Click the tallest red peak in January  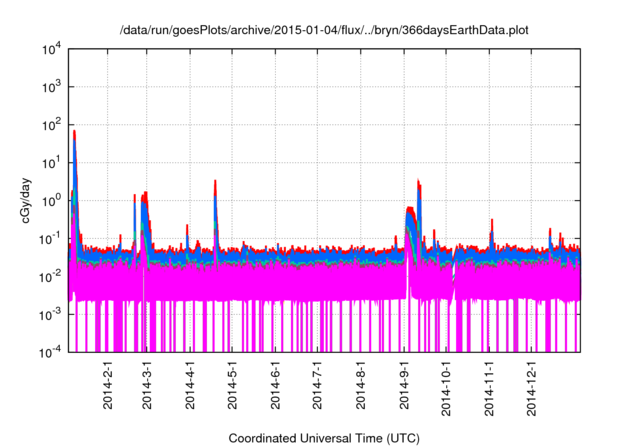point(74,131)
